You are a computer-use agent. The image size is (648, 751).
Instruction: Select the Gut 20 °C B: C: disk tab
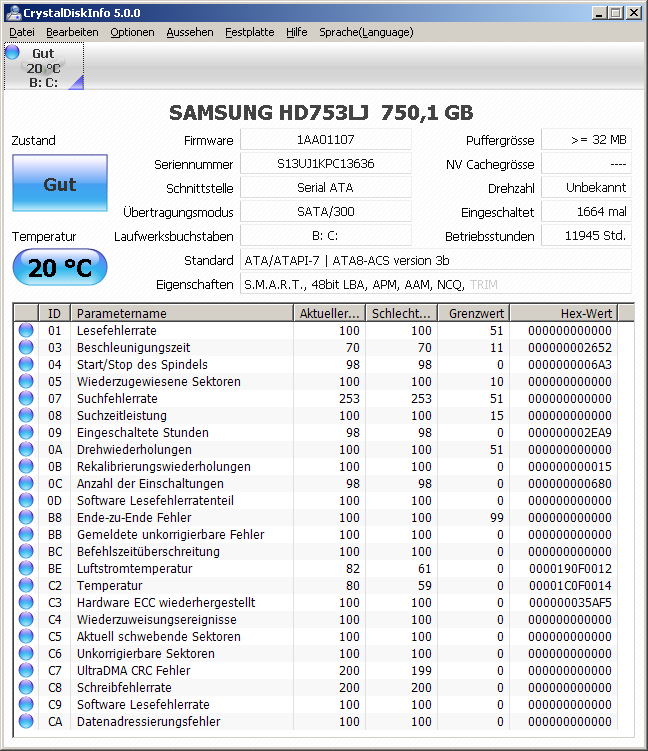[44, 66]
